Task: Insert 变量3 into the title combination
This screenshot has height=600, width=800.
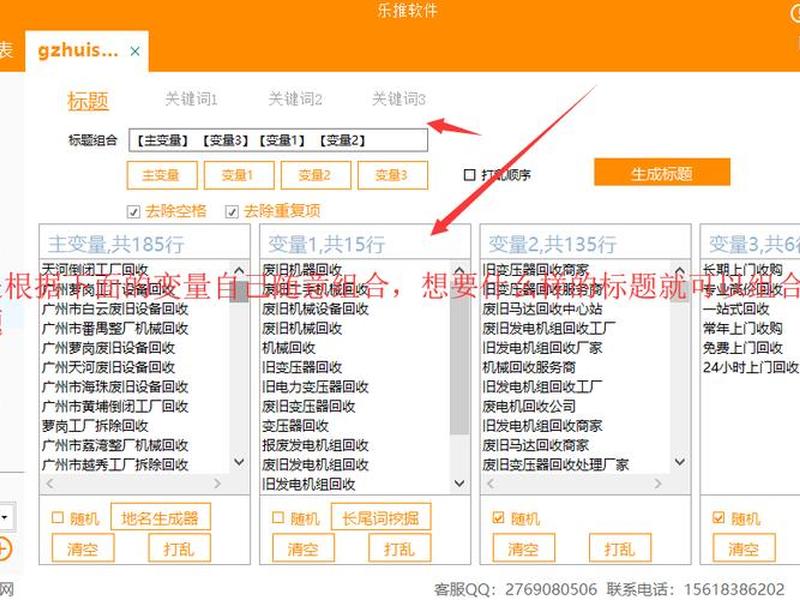Action: 393,175
